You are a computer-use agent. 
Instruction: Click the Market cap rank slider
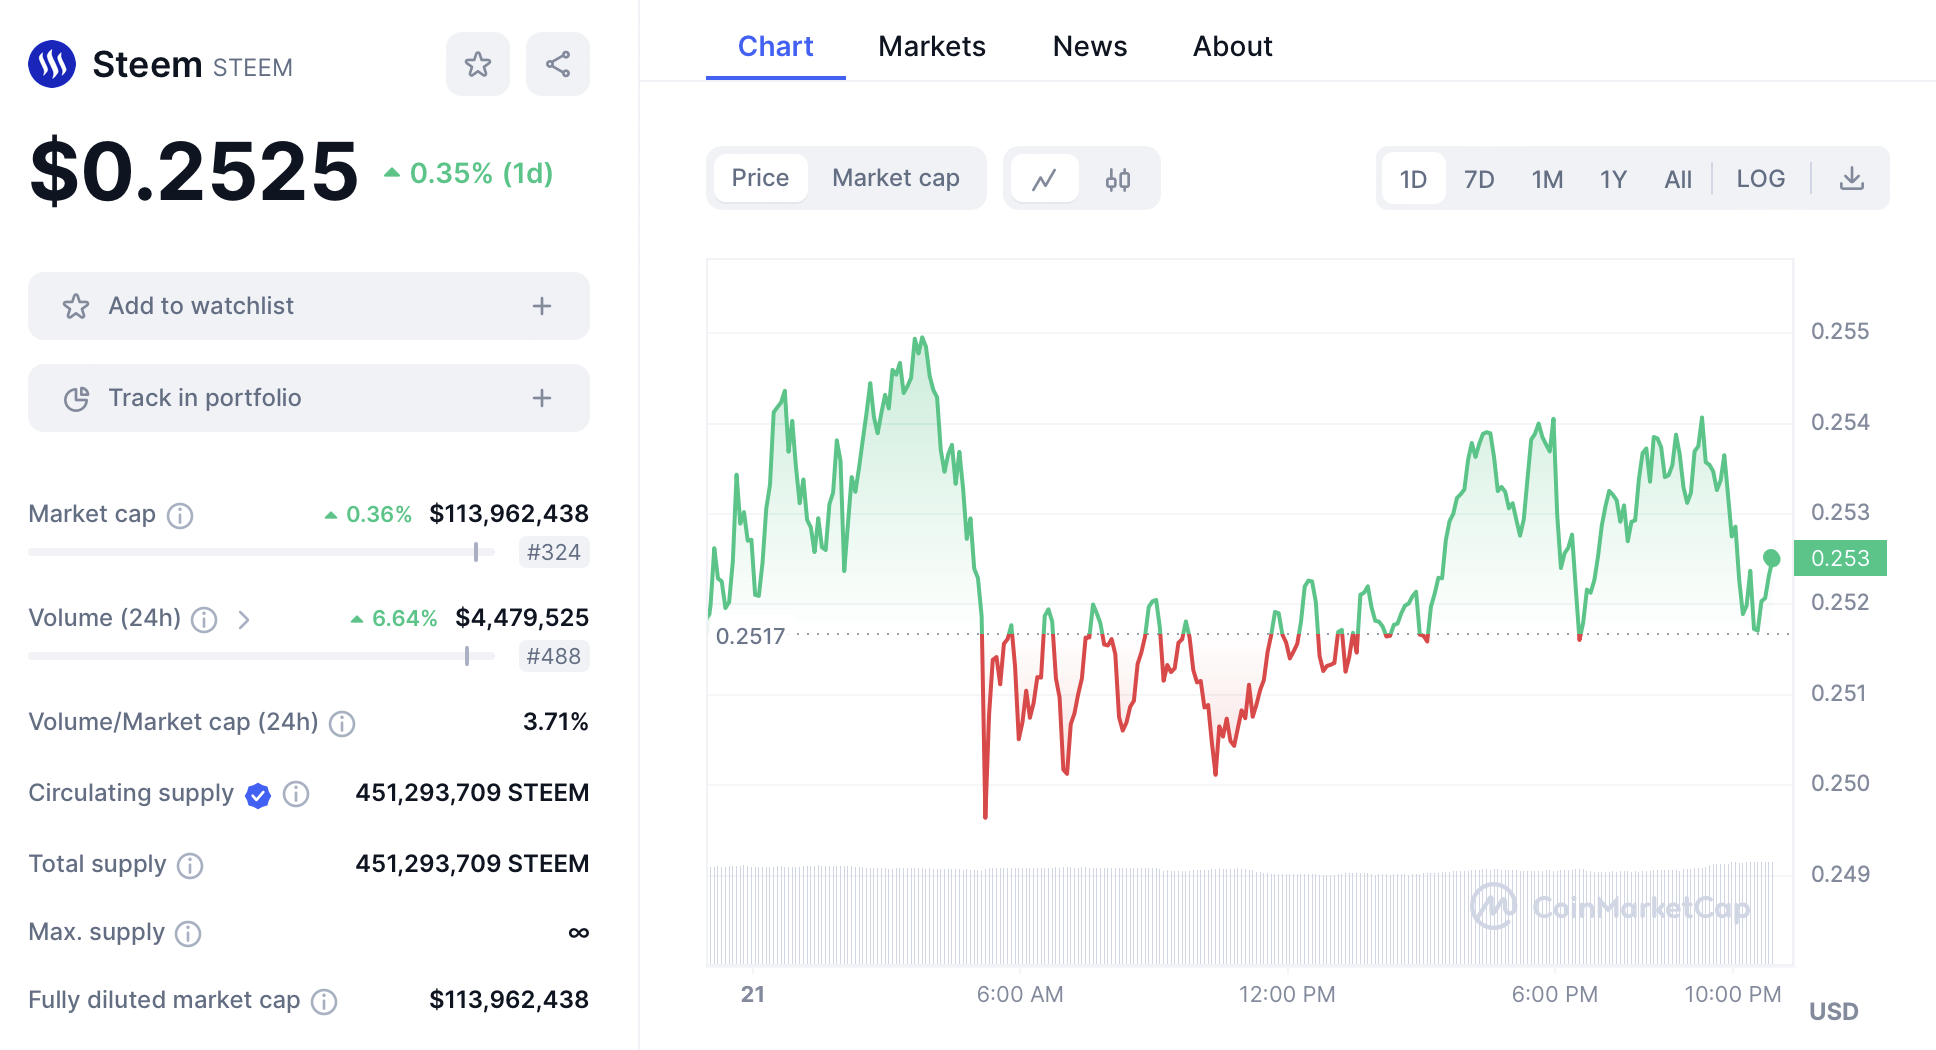[x=476, y=552]
